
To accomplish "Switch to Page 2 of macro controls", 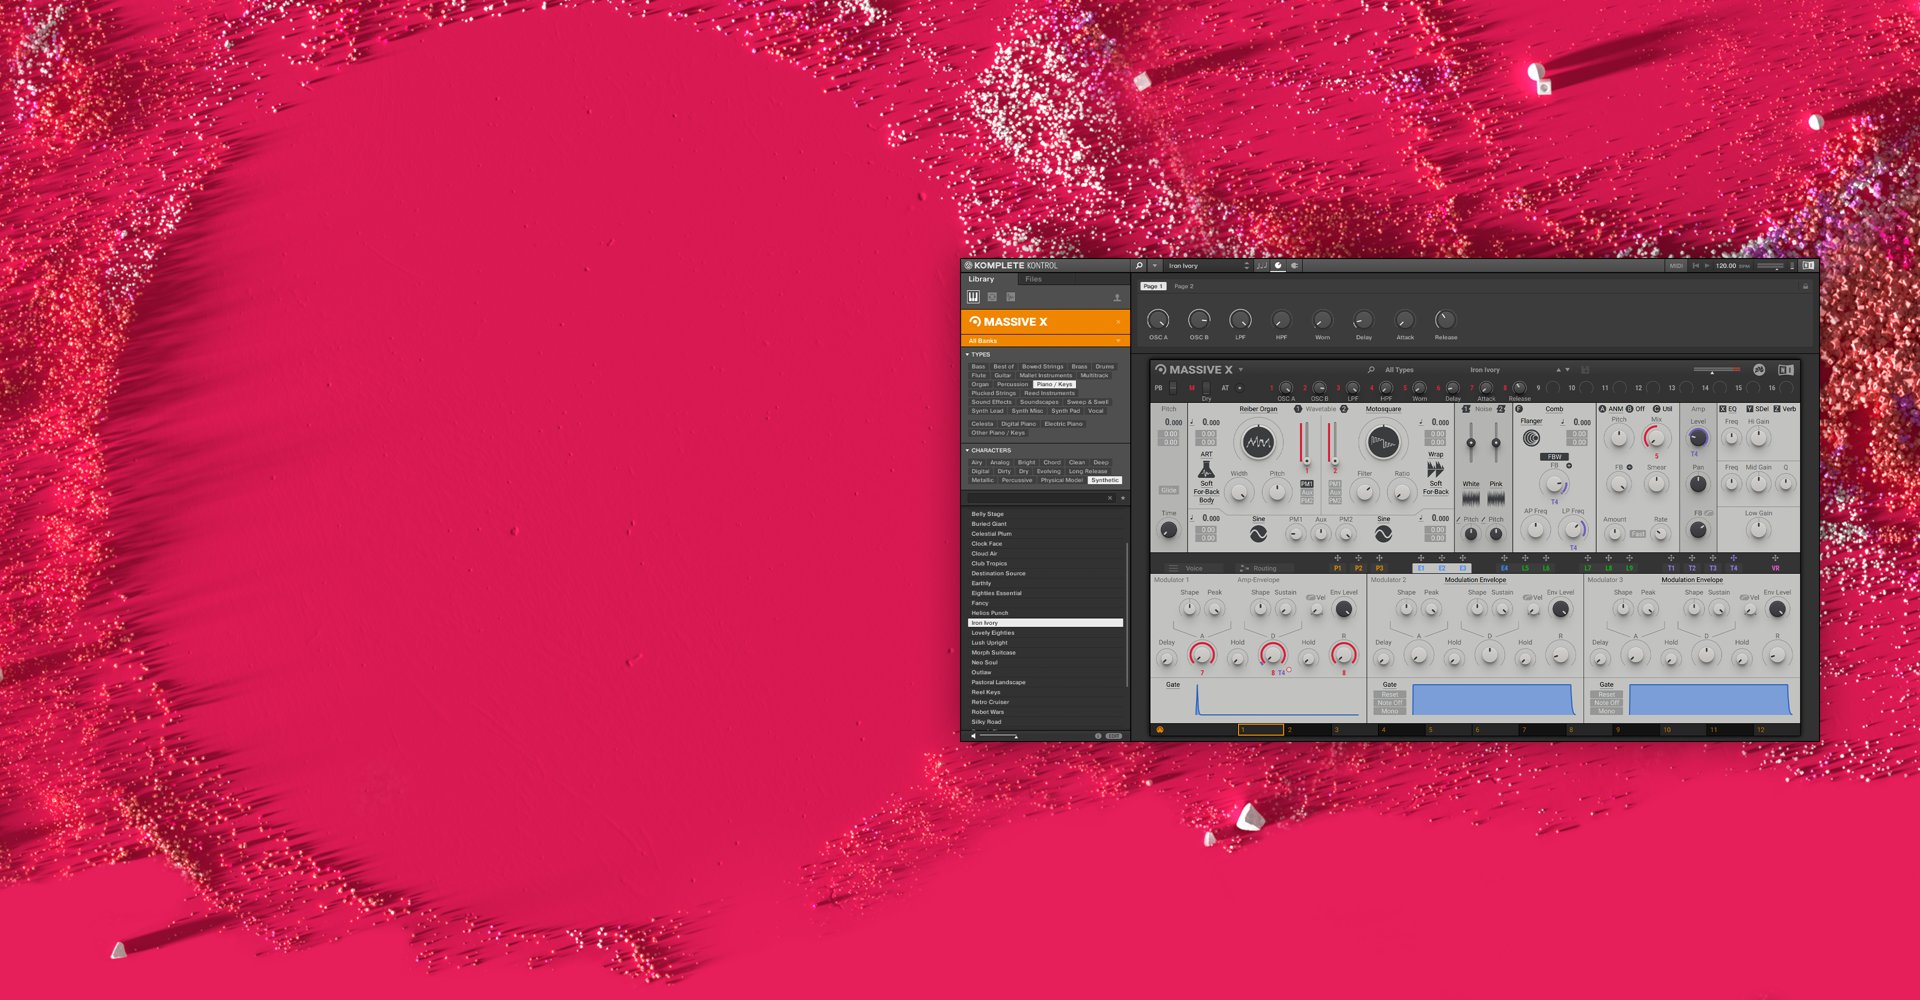I will pos(1184,287).
